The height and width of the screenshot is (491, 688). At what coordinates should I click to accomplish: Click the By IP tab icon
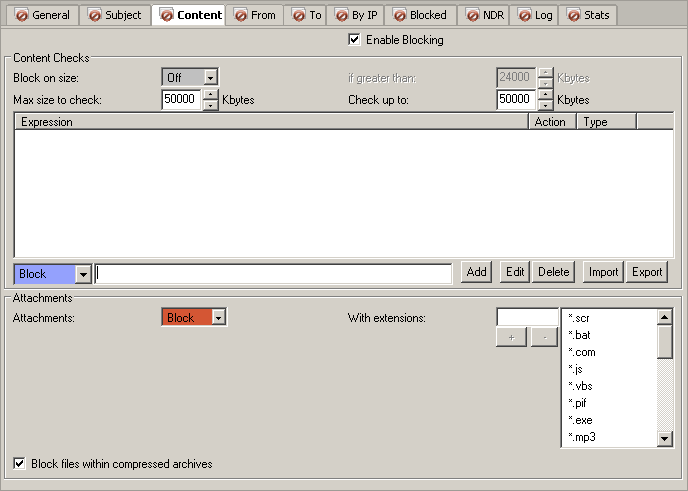pyautogui.click(x=341, y=15)
